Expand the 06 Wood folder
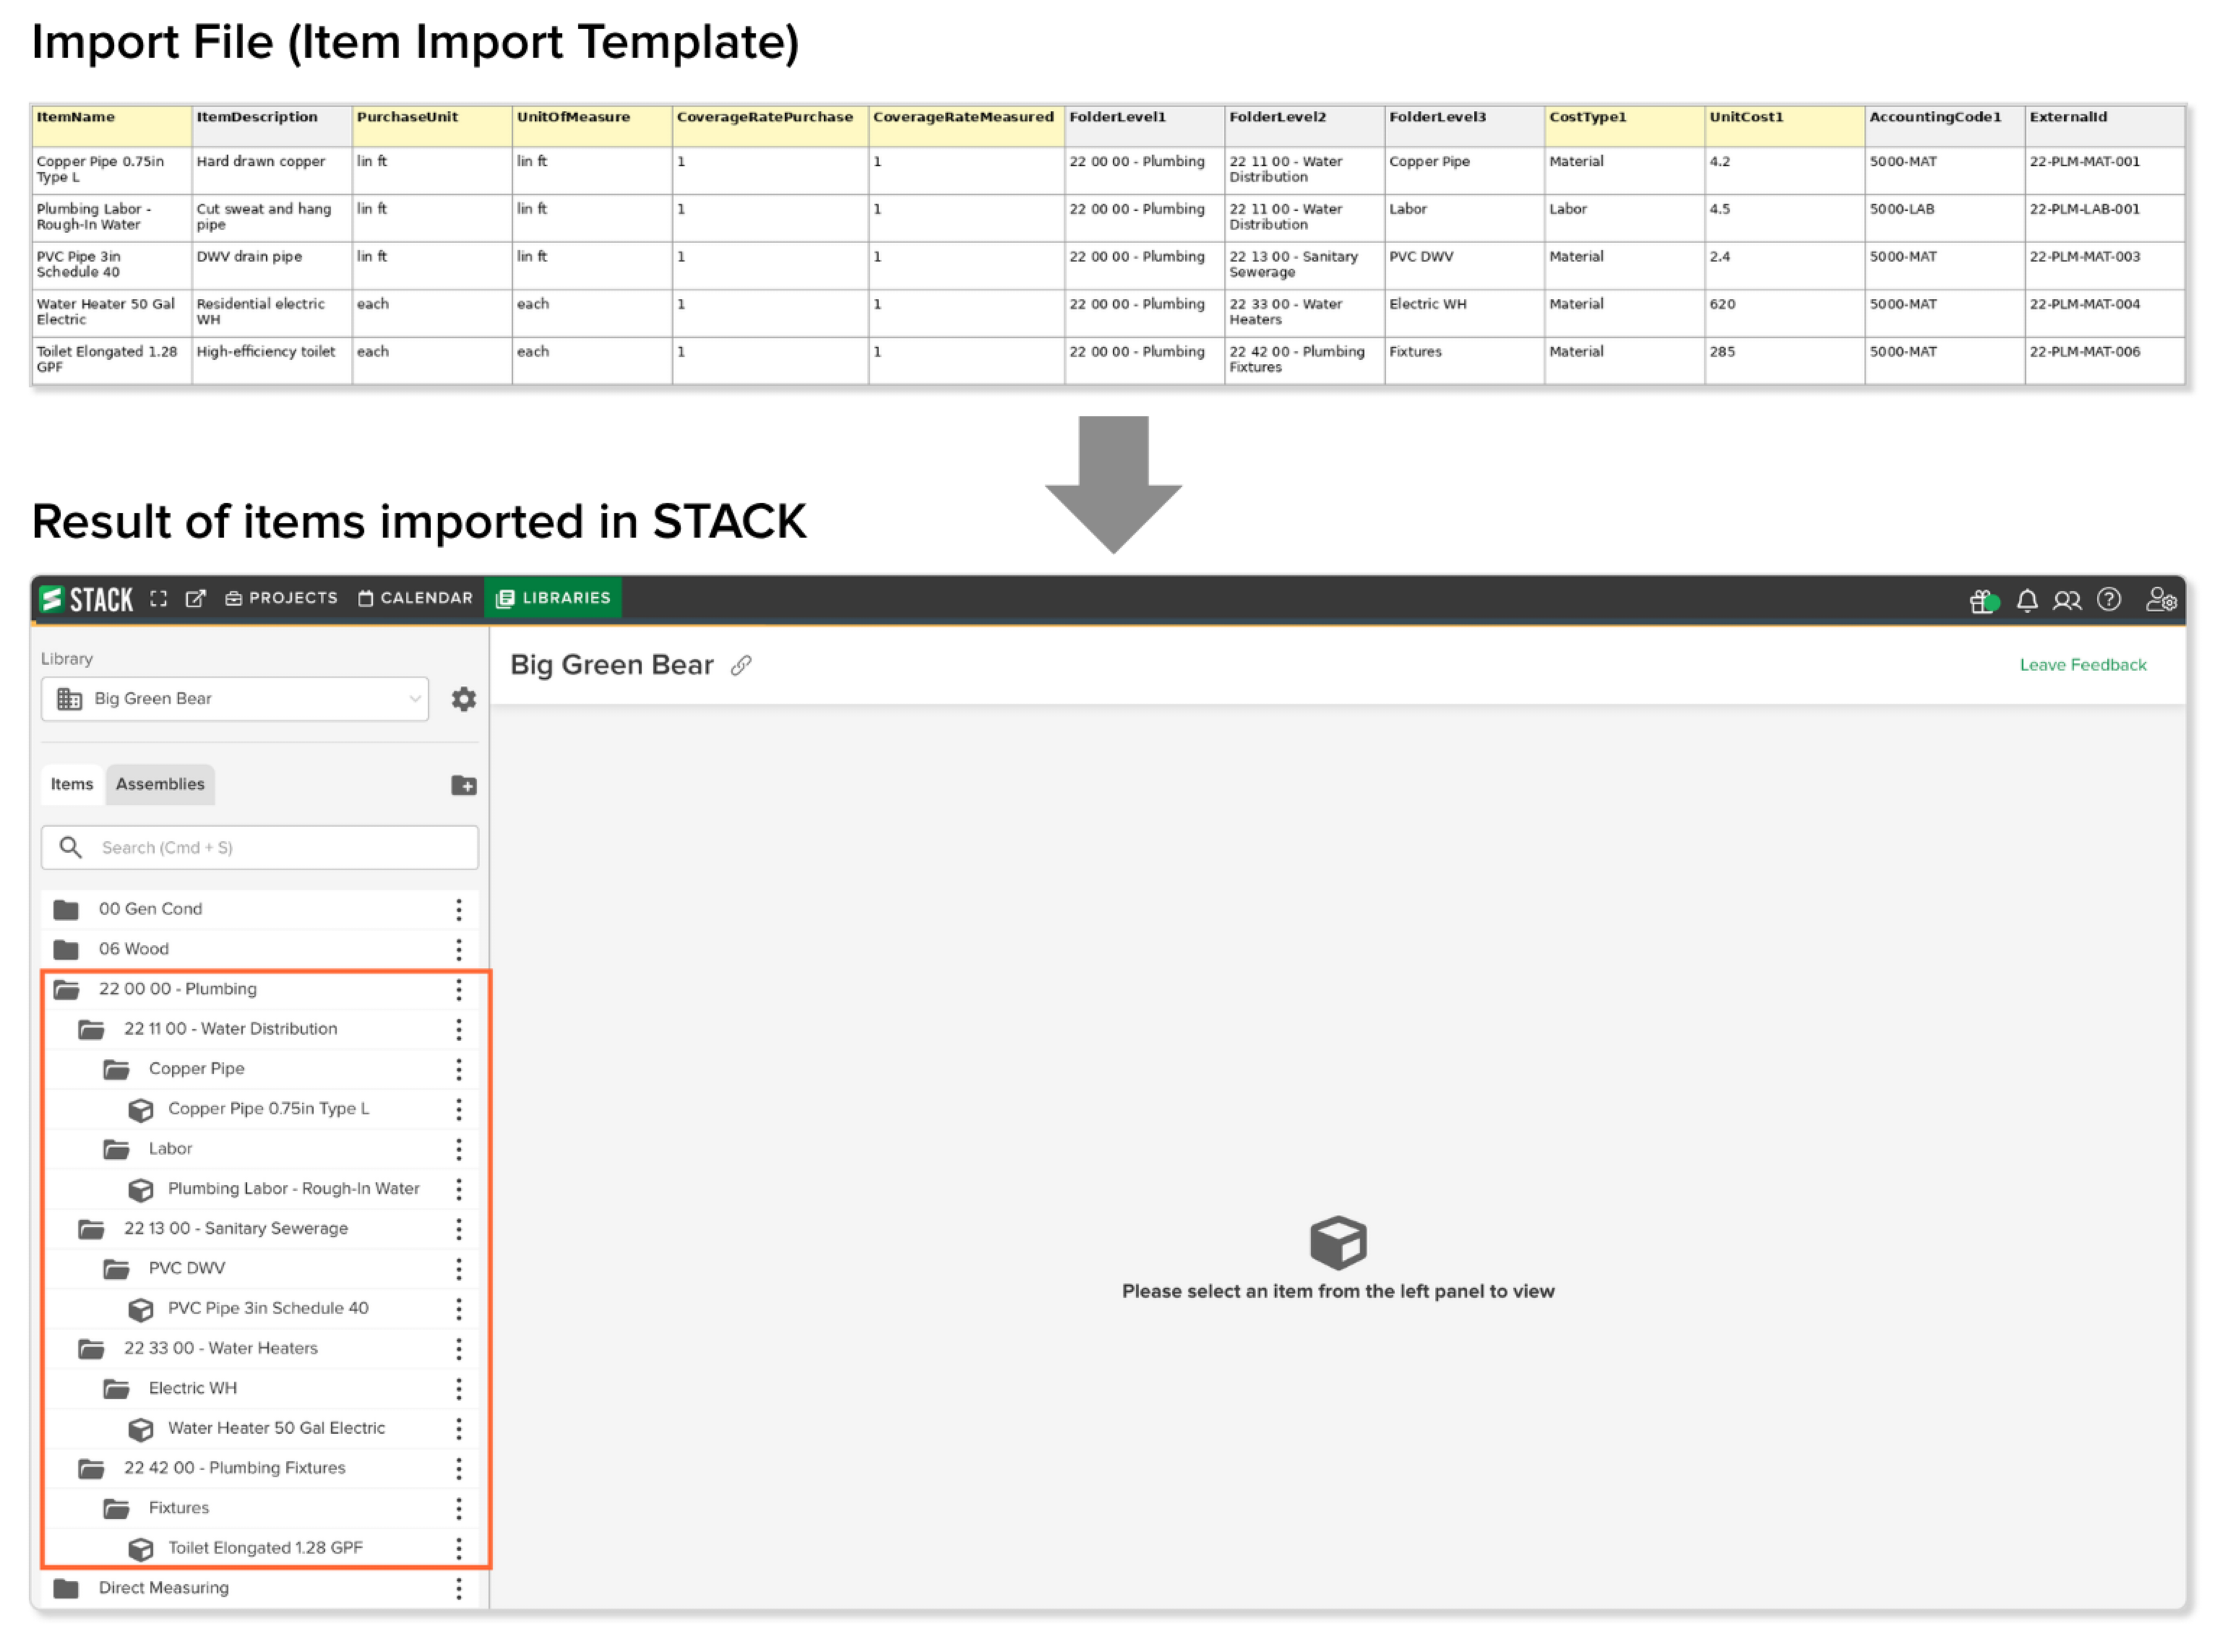Viewport: 2233px width, 1652px height. point(66,949)
